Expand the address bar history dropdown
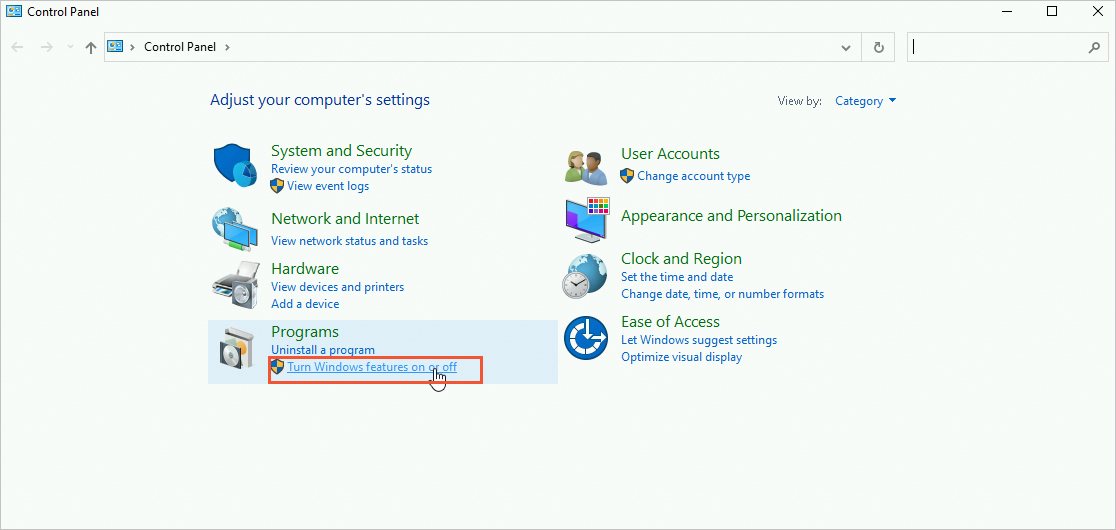Image resolution: width=1116 pixels, height=530 pixels. click(x=846, y=47)
